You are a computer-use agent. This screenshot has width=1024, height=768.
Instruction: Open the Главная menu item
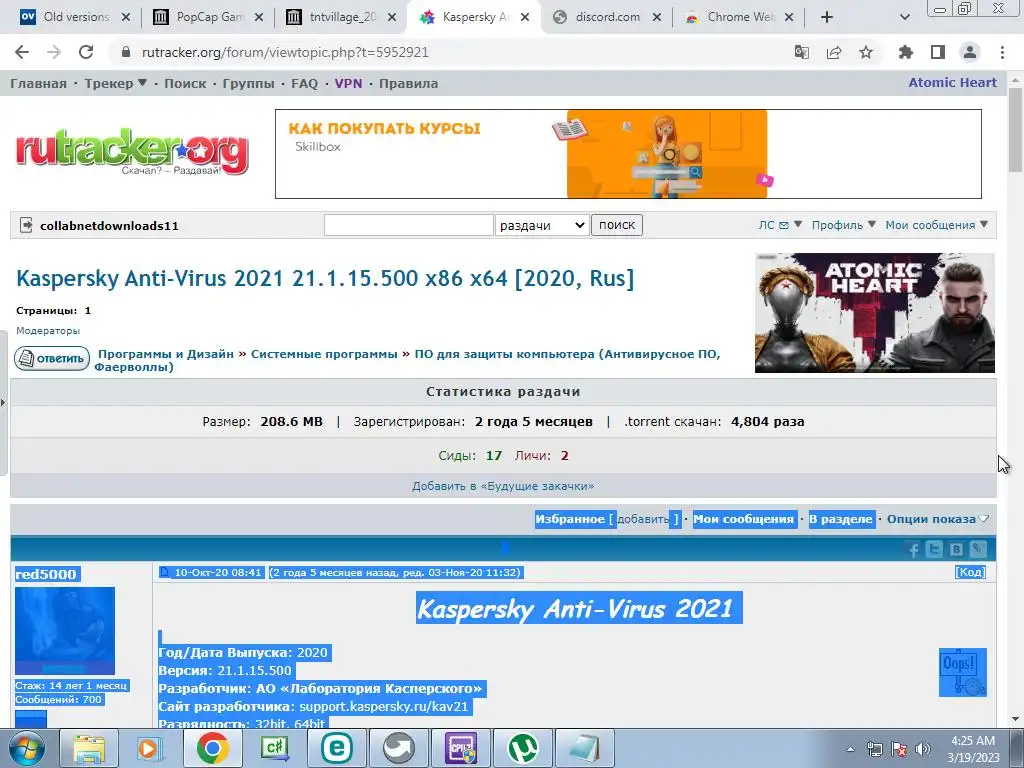coord(39,84)
